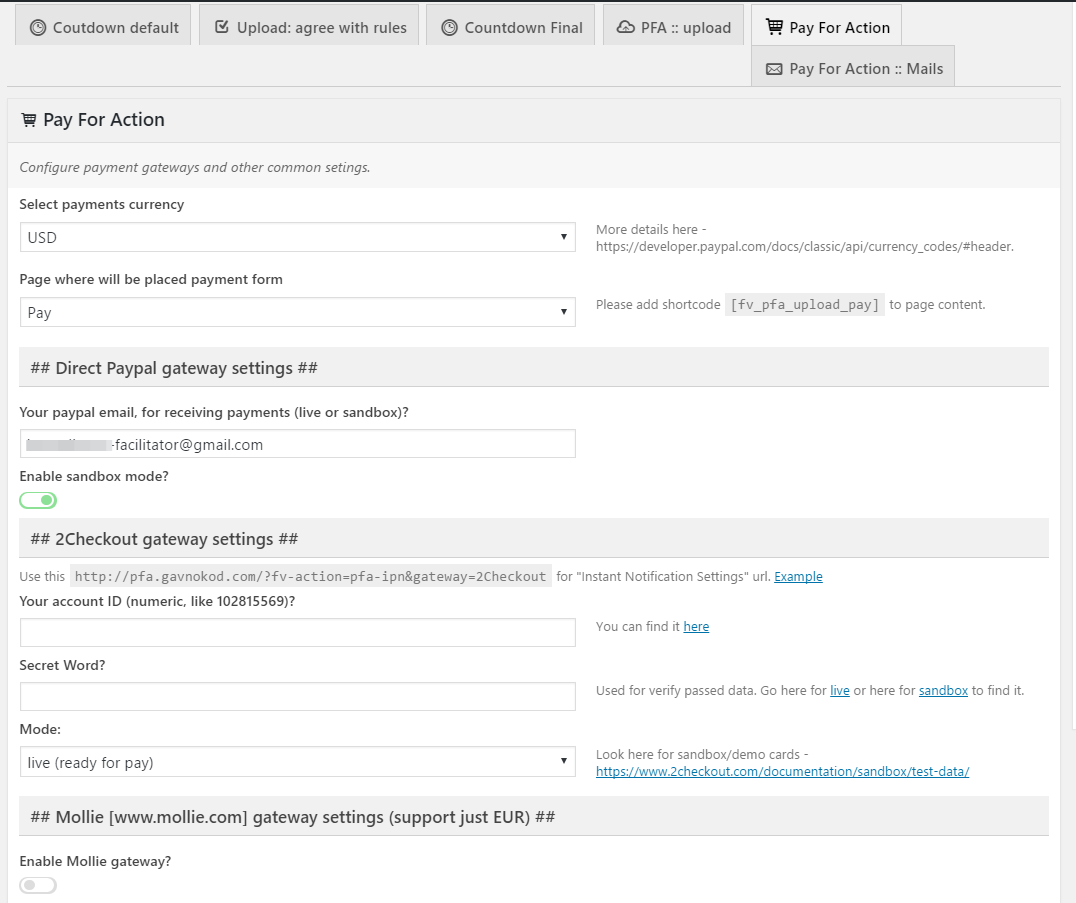Click 'Configure payment gateways' description text
Viewport: 1076px width, 903px height.
(195, 167)
